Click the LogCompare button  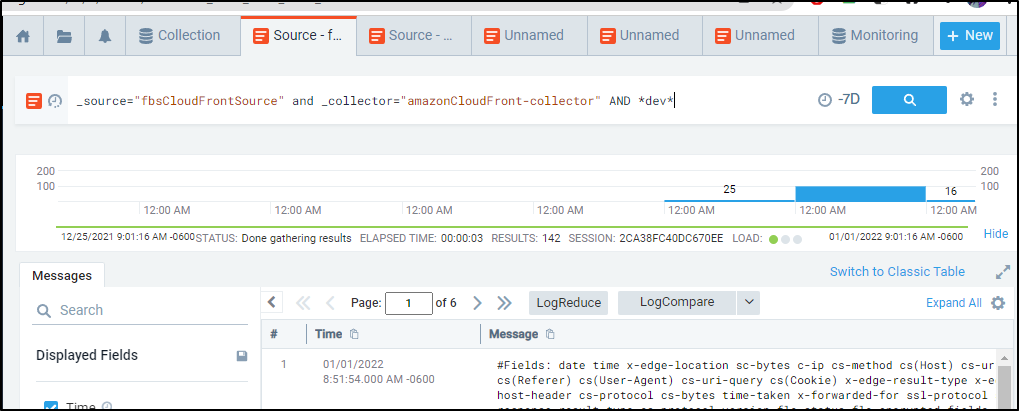[x=677, y=302]
